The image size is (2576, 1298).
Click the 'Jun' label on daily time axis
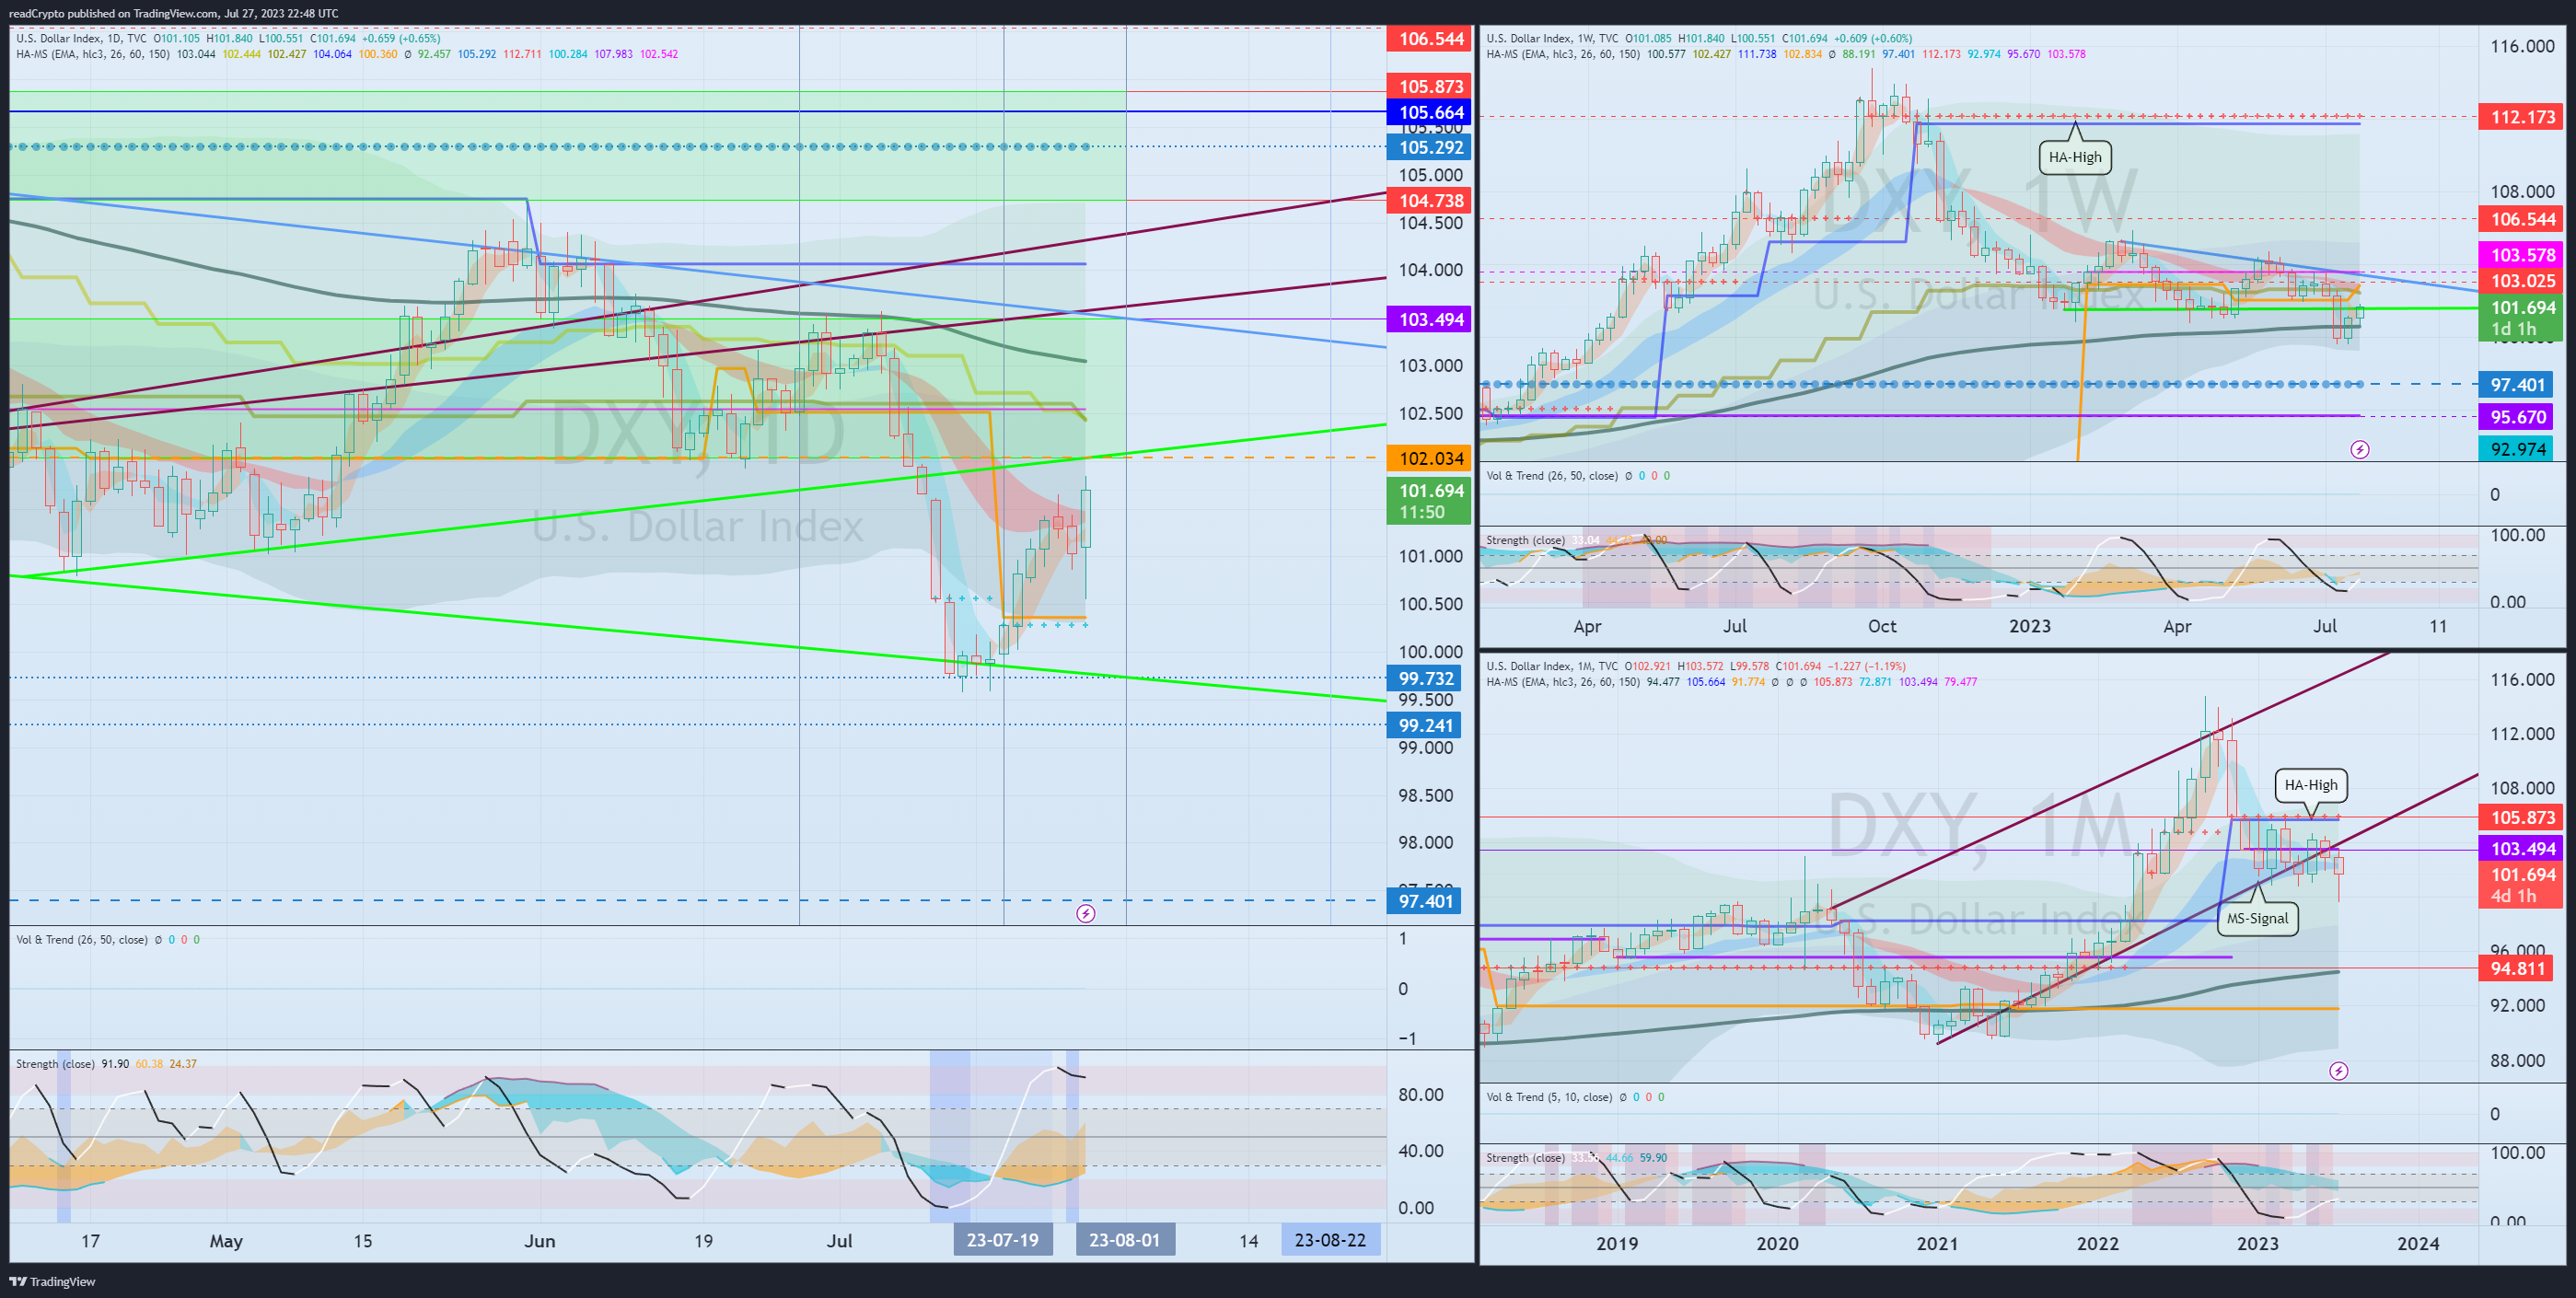click(x=539, y=1241)
